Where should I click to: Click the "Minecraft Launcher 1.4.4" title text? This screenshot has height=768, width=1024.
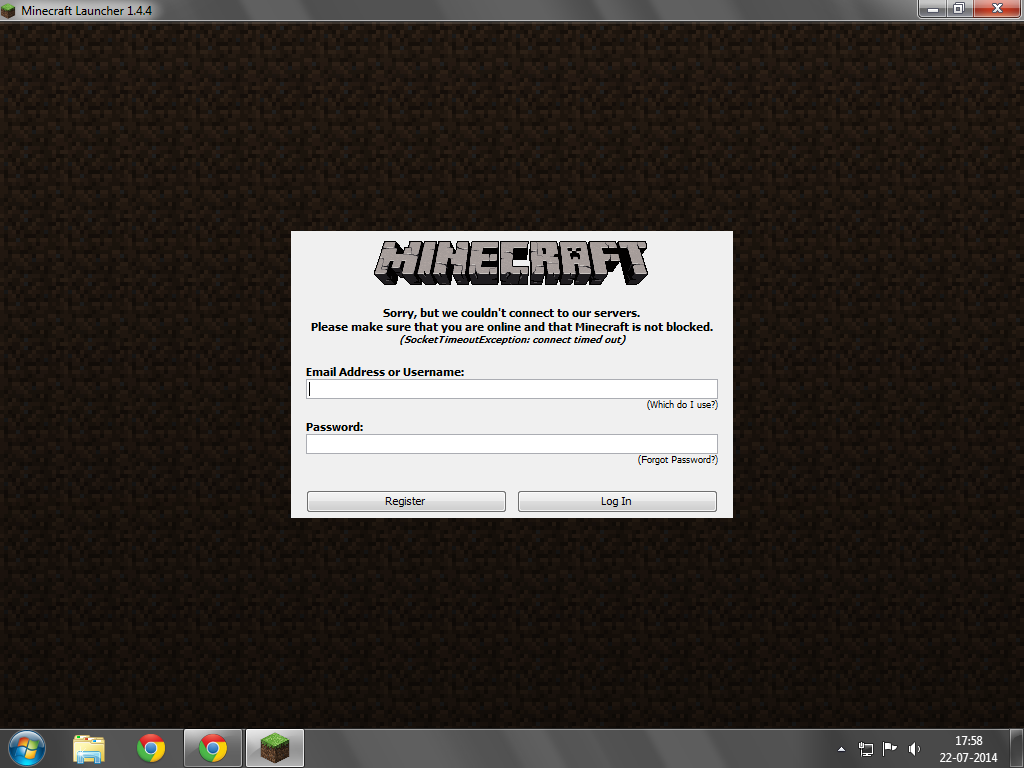[86, 11]
